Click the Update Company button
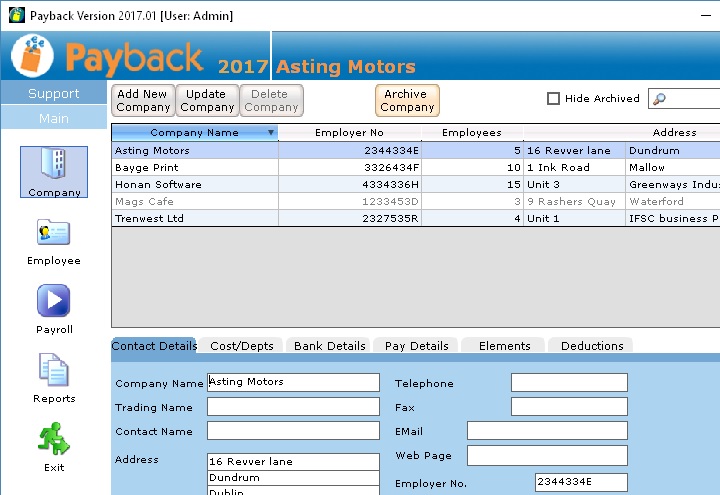The image size is (720, 495). point(207,100)
